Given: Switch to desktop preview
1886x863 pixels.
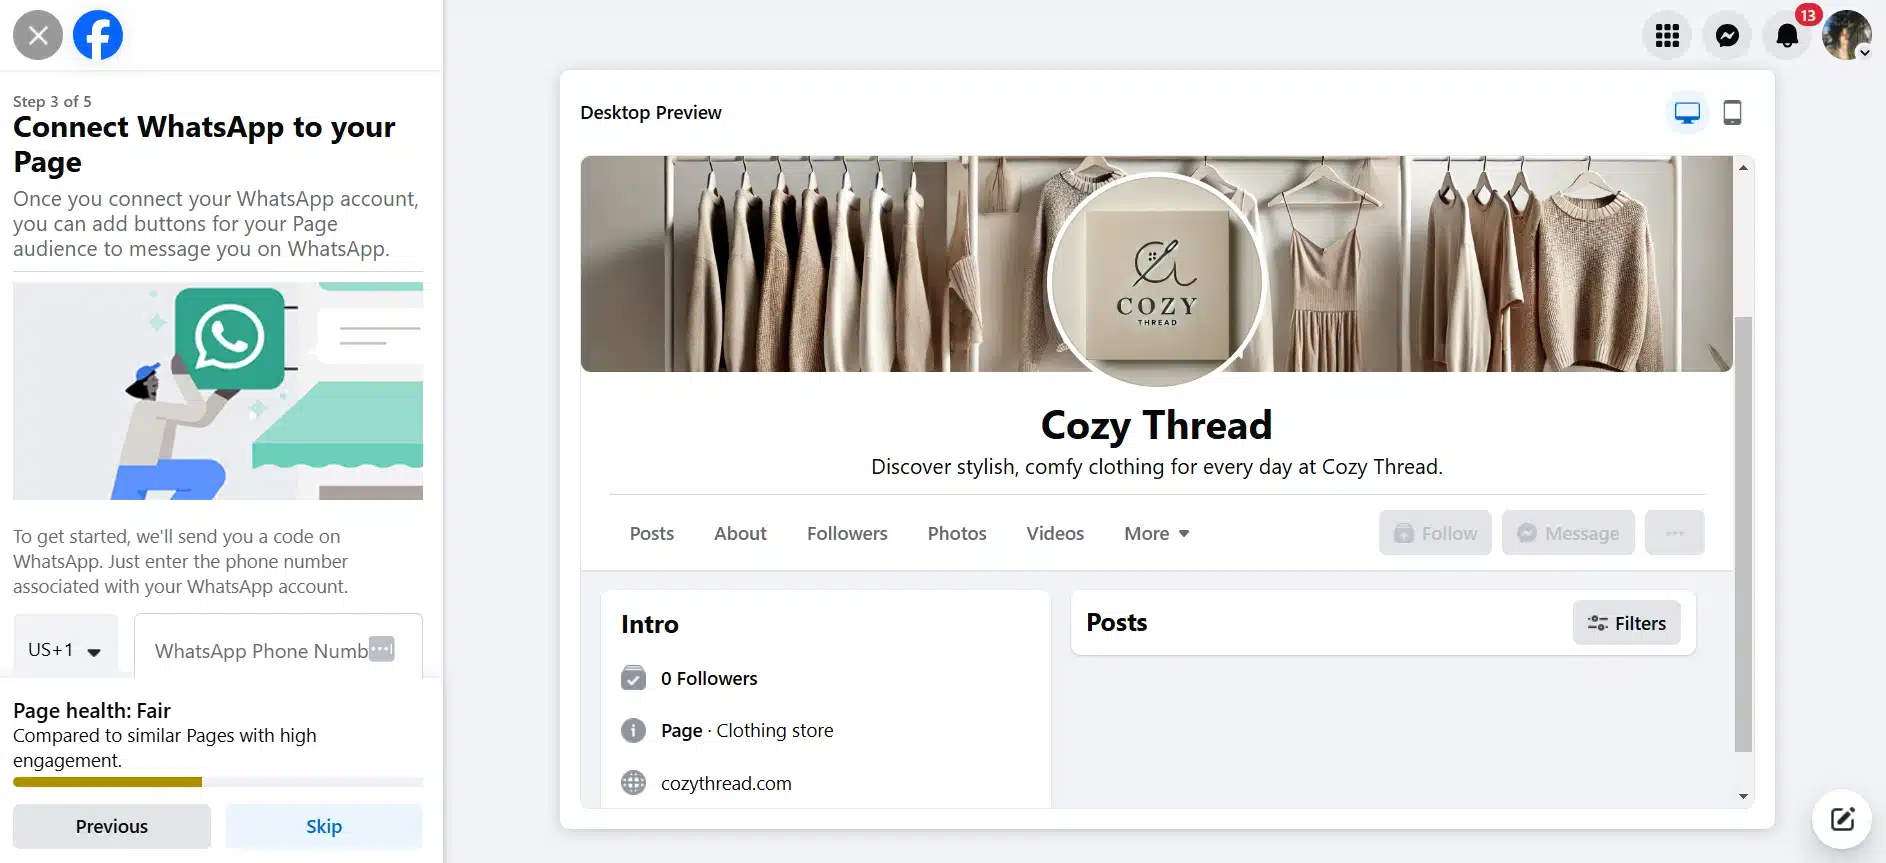Looking at the screenshot, I should (x=1687, y=113).
